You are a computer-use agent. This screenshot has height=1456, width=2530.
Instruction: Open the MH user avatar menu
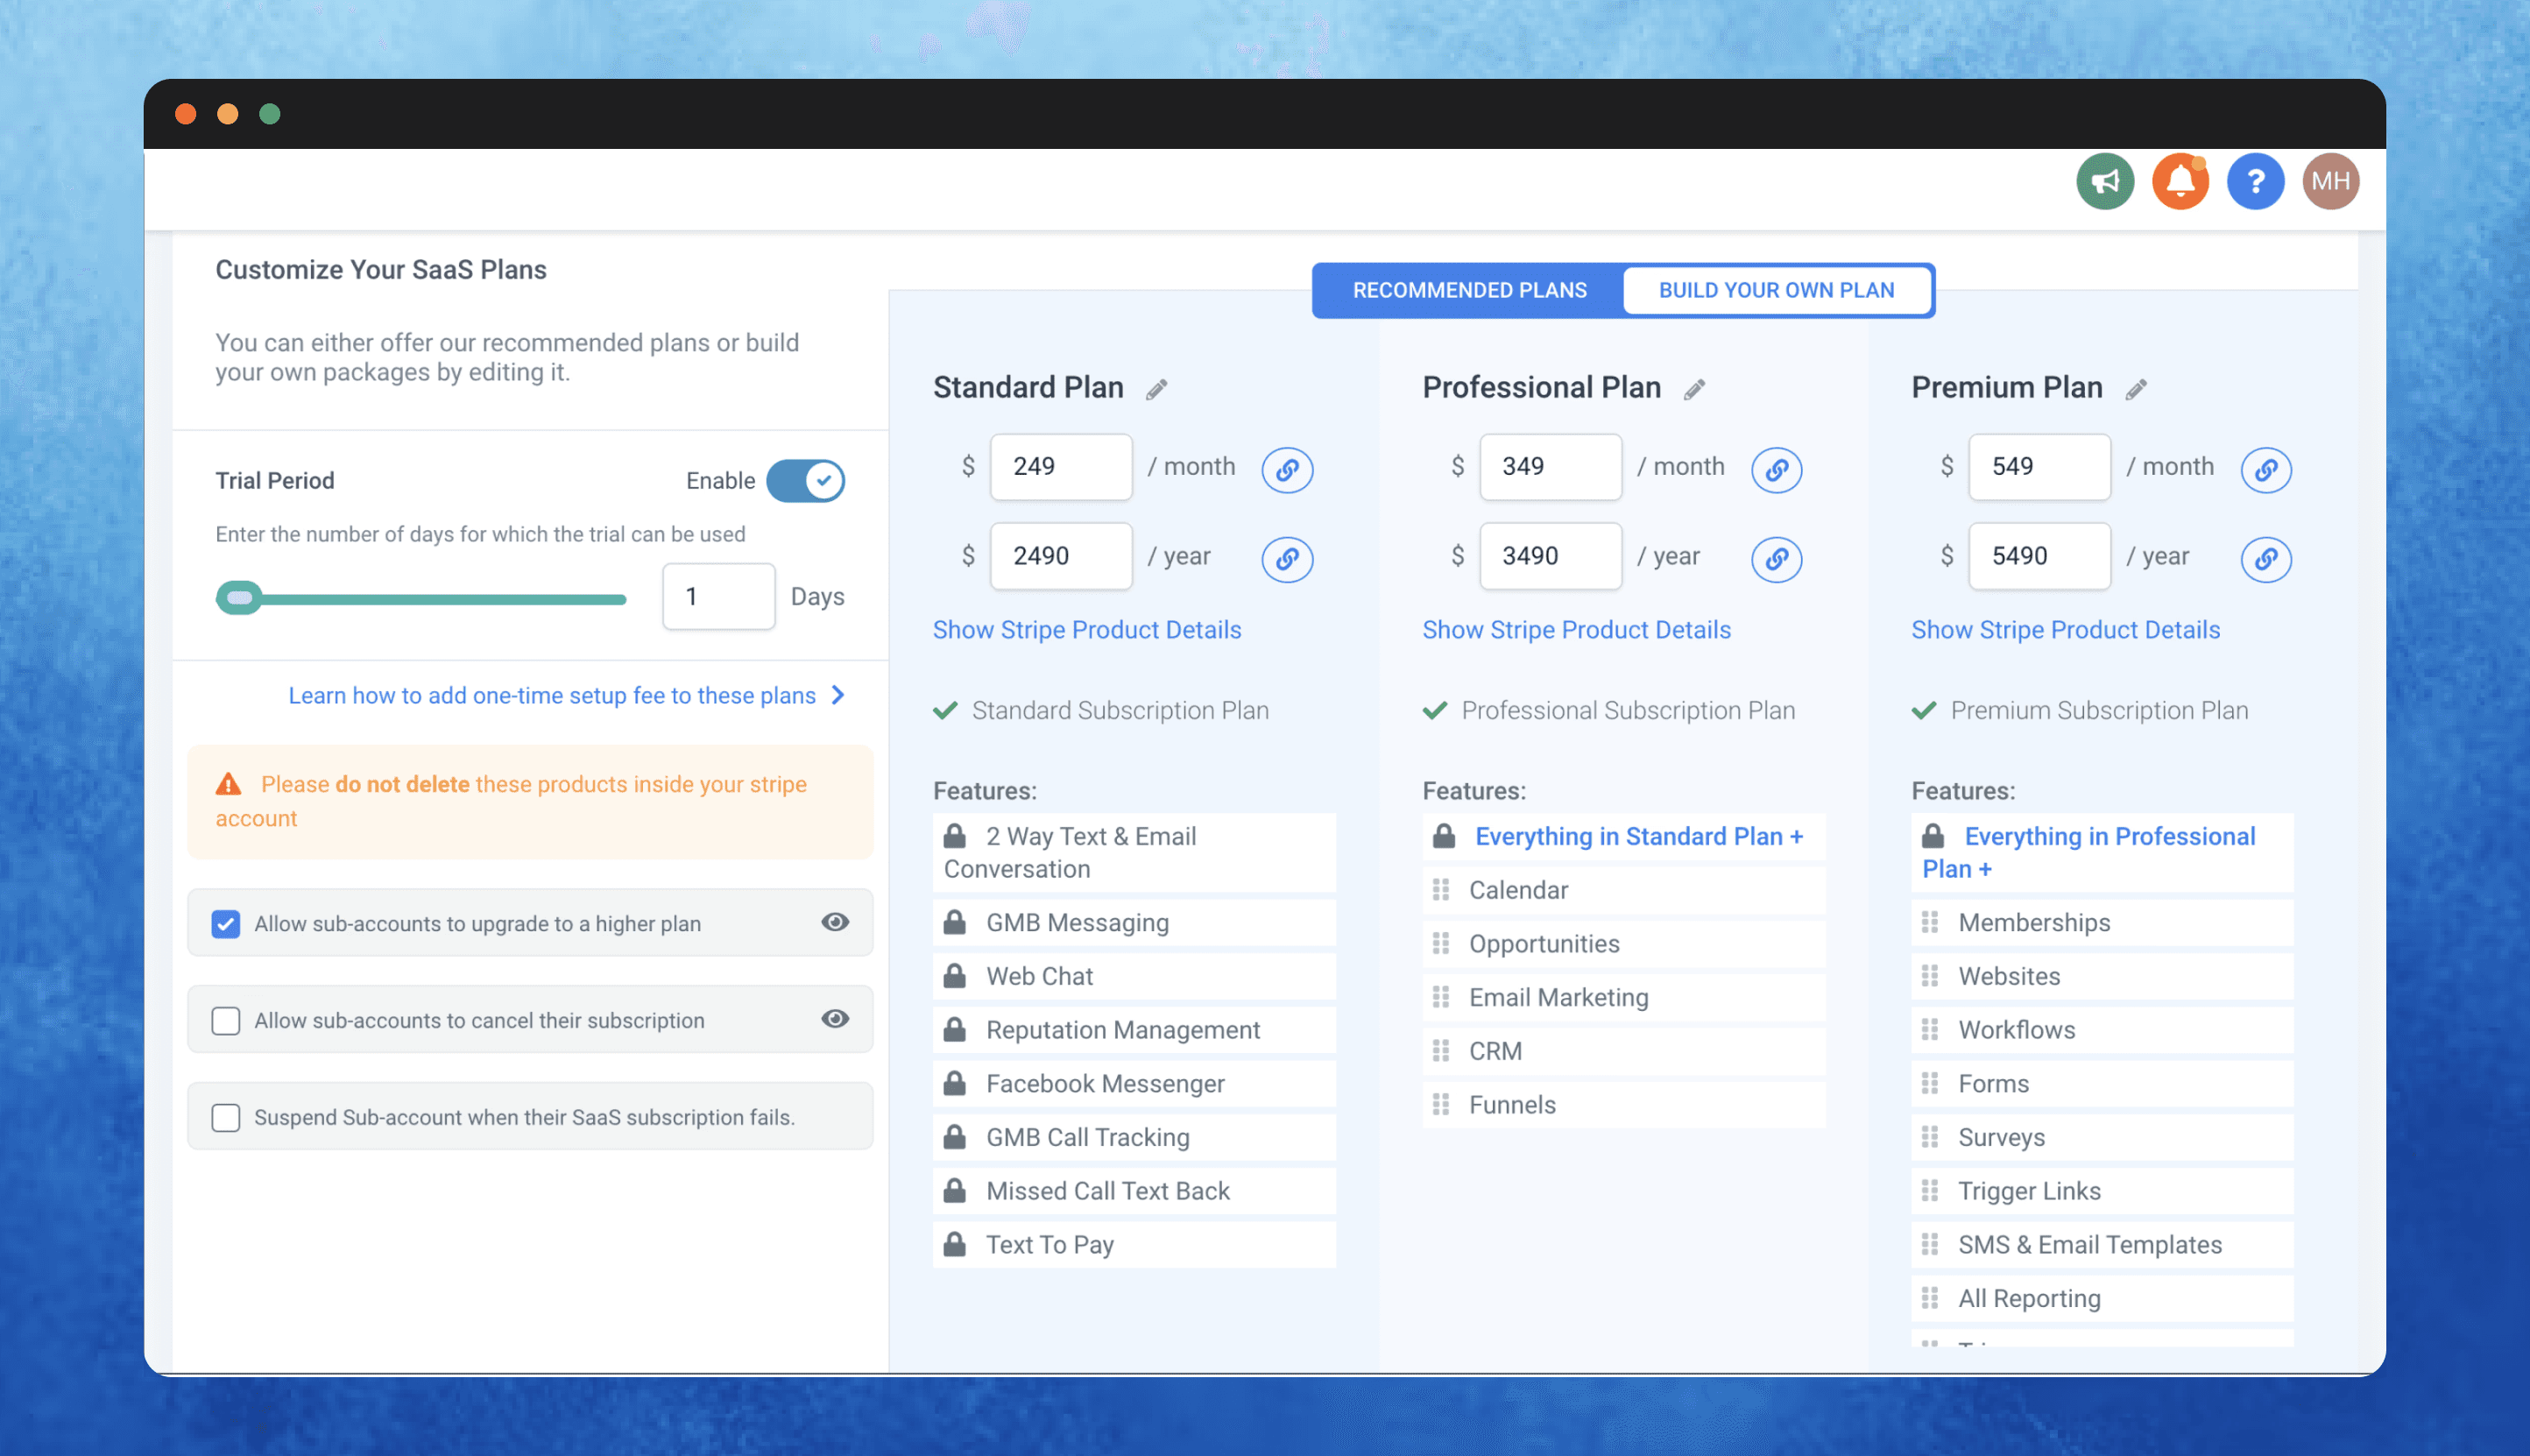2329,181
